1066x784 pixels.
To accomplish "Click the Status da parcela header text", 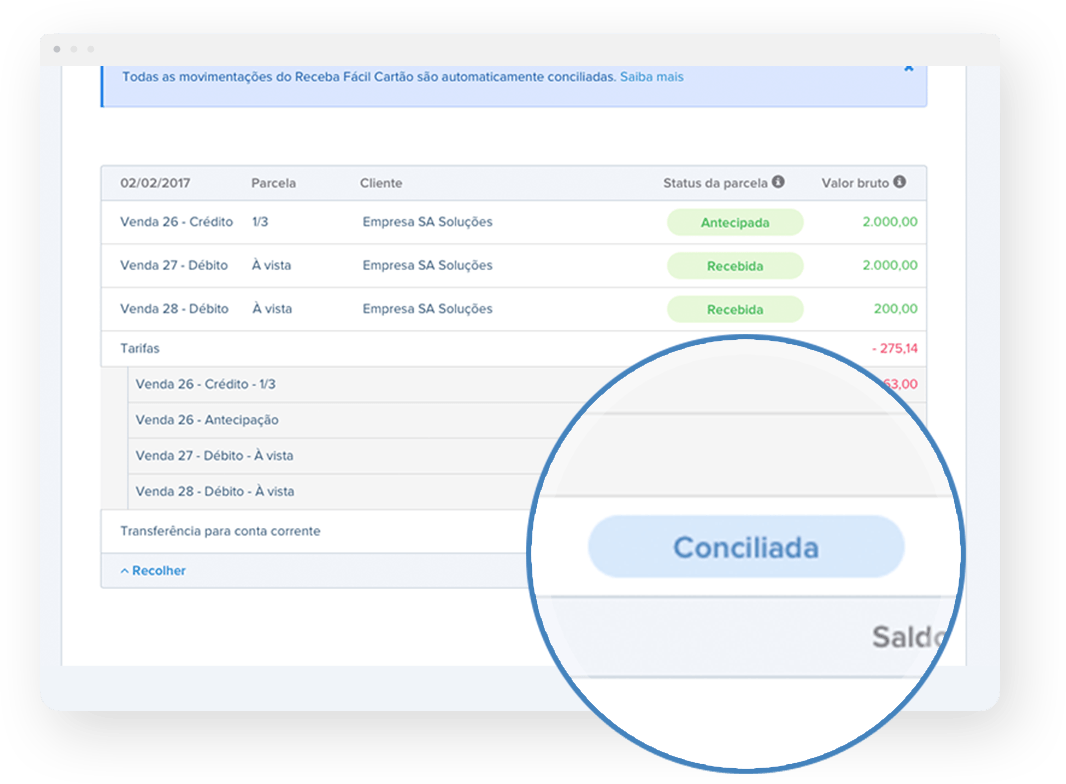I will [715, 183].
